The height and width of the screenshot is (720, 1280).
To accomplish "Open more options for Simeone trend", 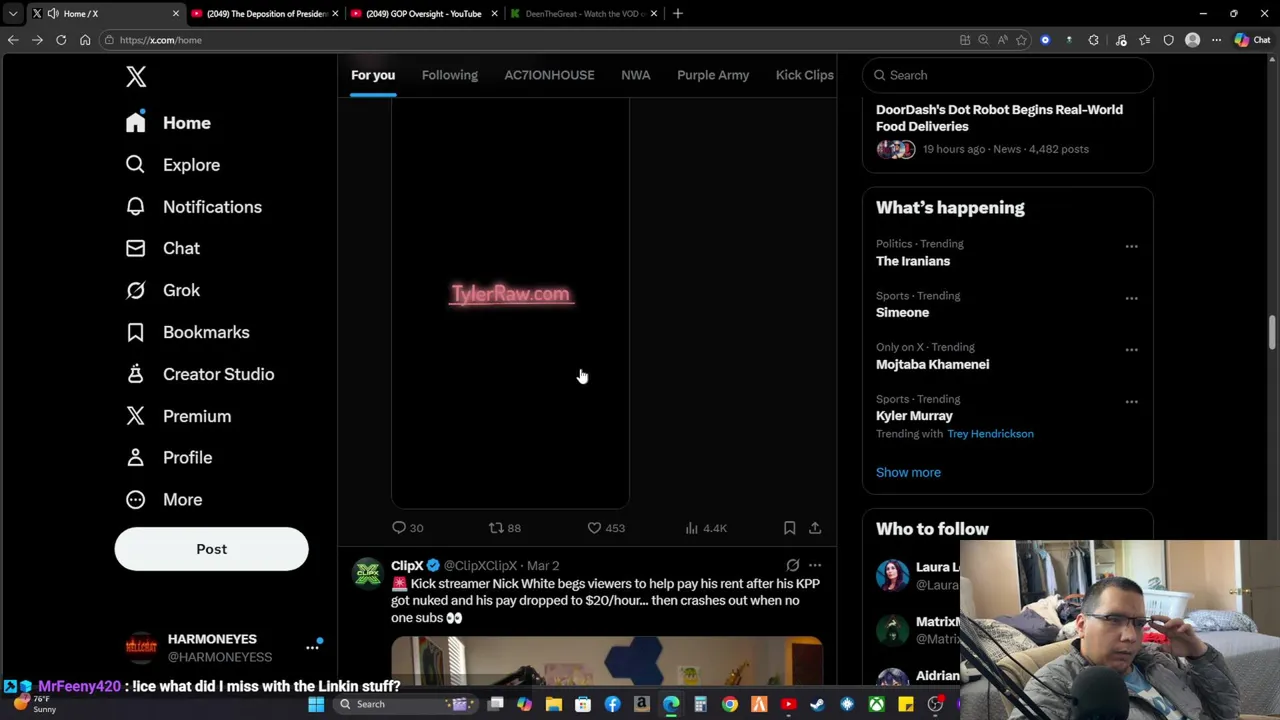I will pyautogui.click(x=1131, y=298).
